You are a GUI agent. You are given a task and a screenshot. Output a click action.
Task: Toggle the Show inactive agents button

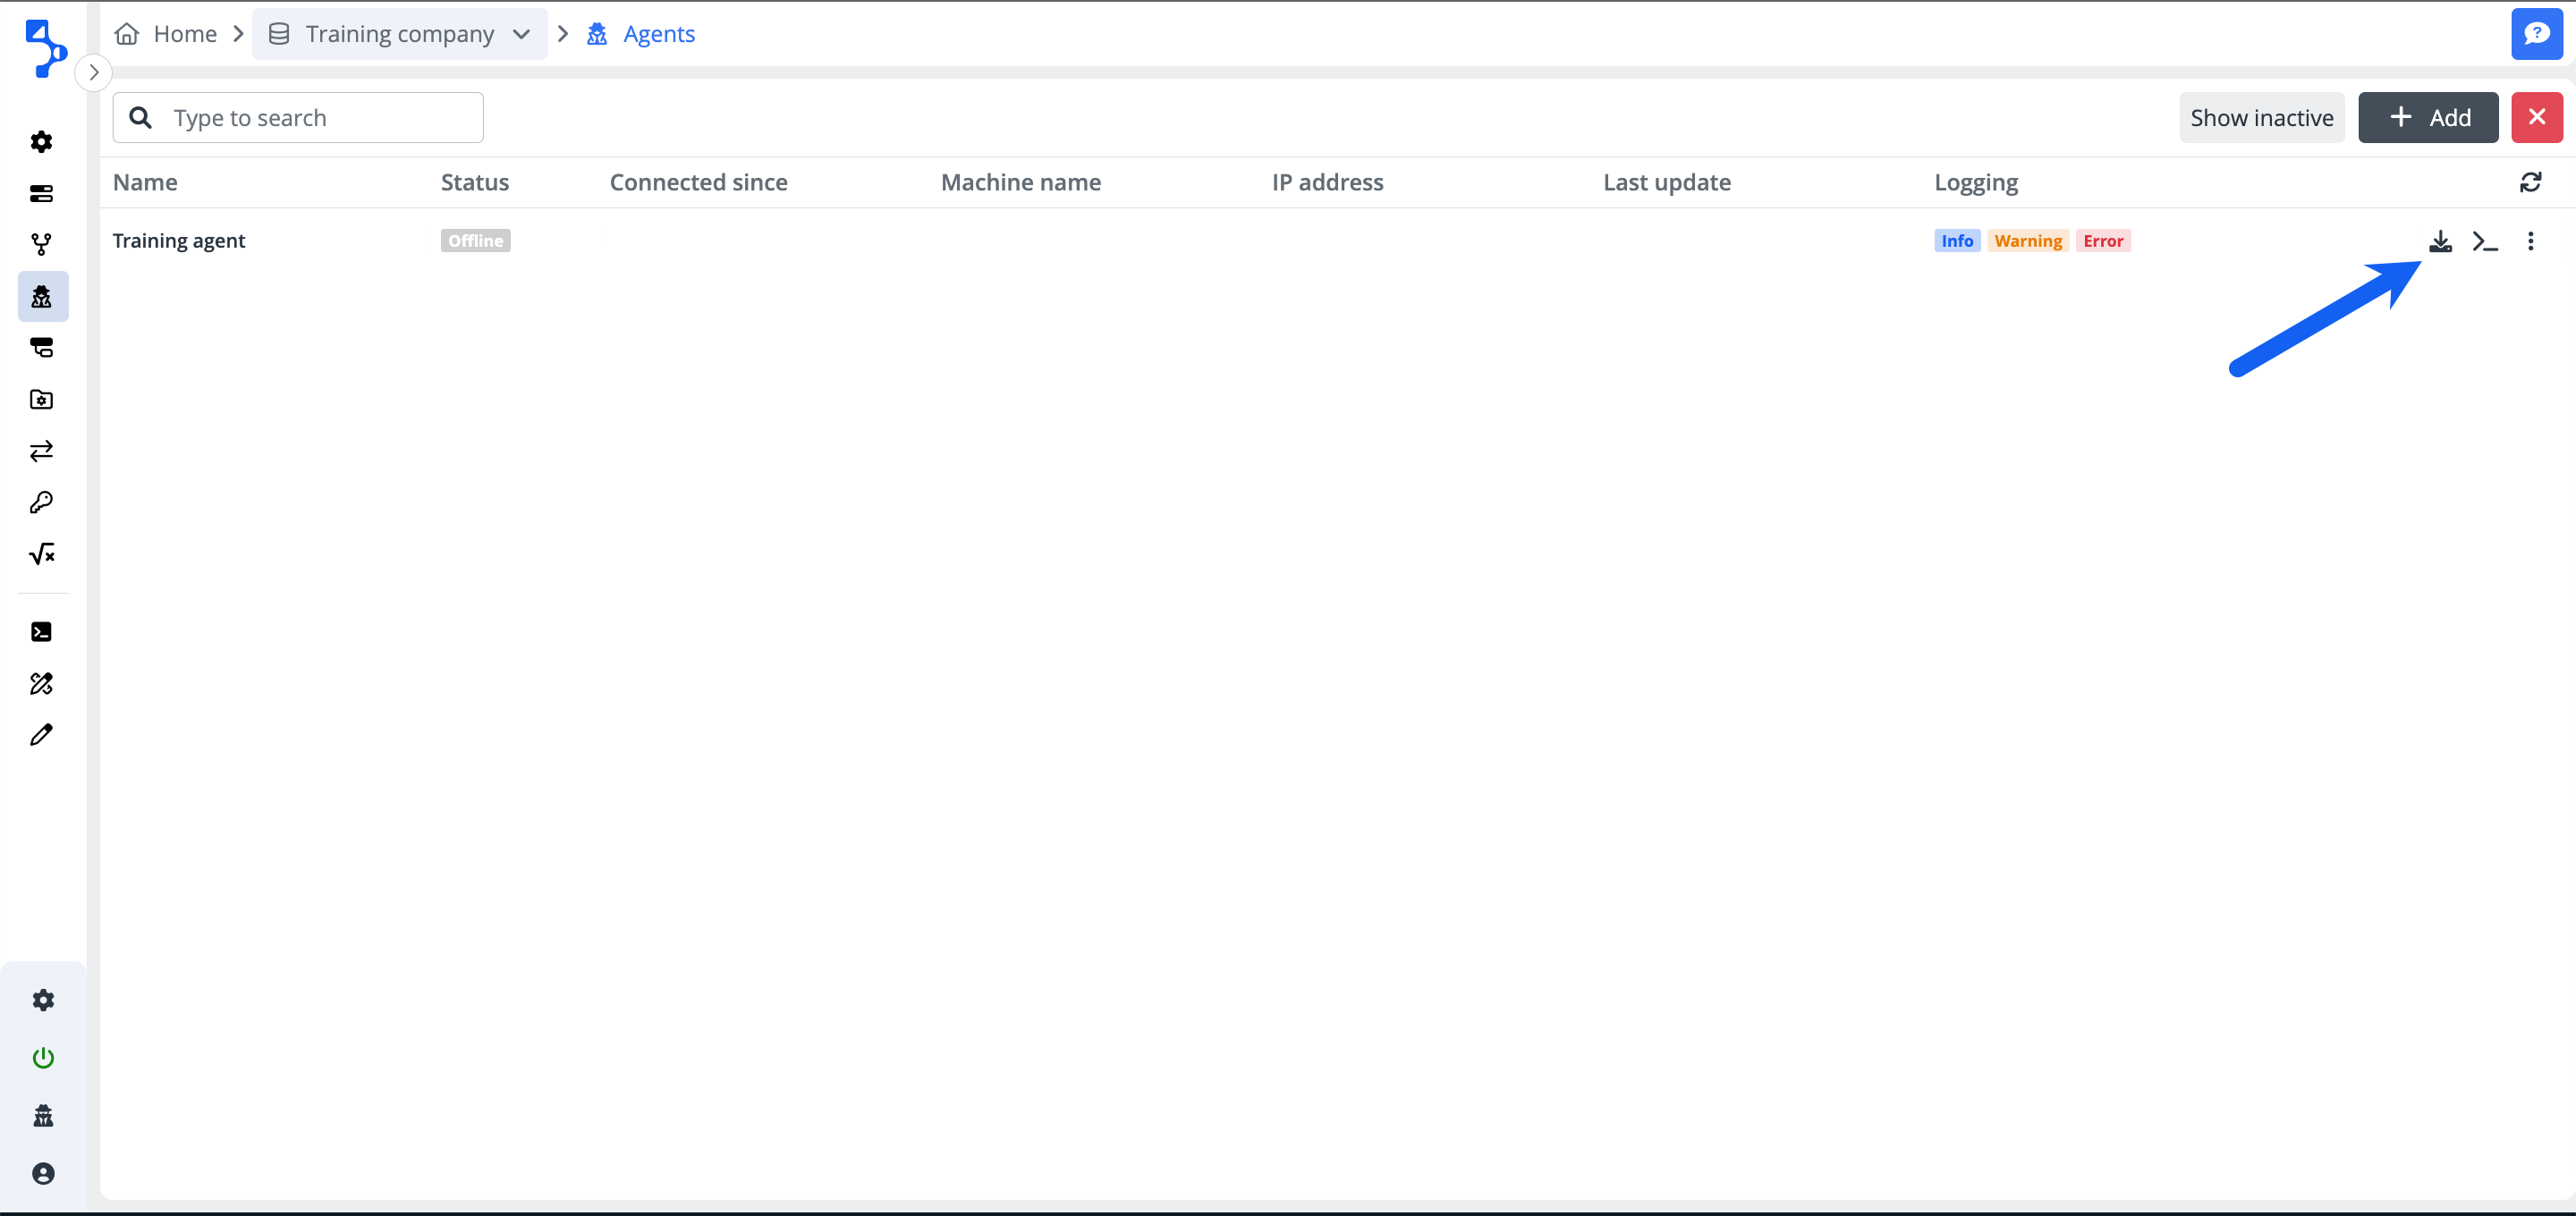click(2261, 118)
